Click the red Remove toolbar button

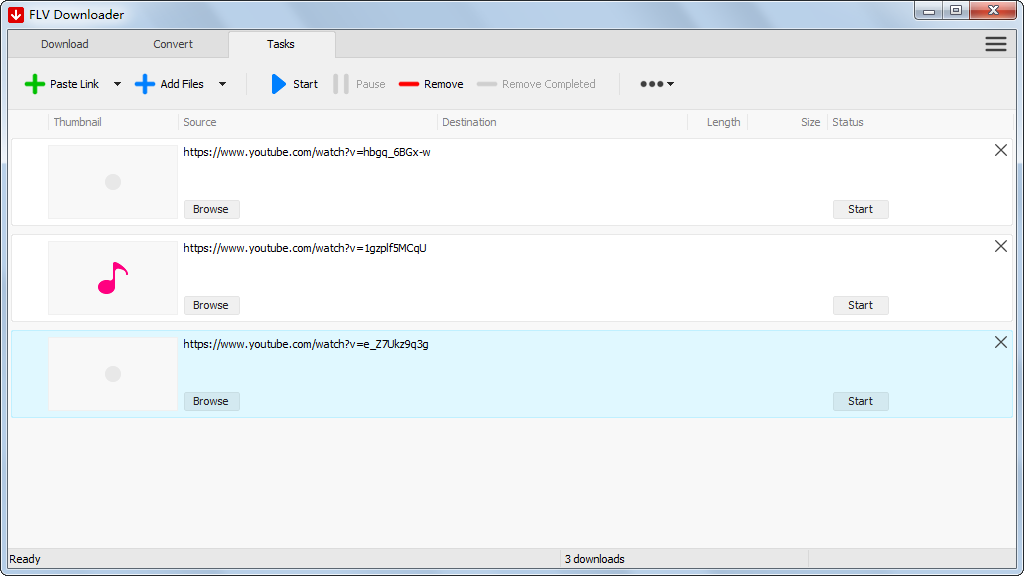pos(431,84)
